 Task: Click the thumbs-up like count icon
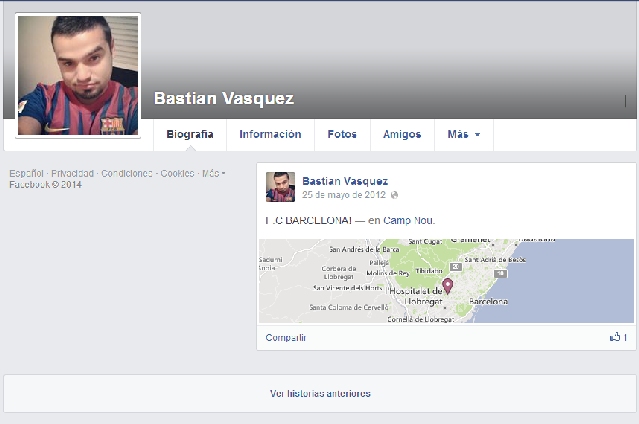coord(615,337)
